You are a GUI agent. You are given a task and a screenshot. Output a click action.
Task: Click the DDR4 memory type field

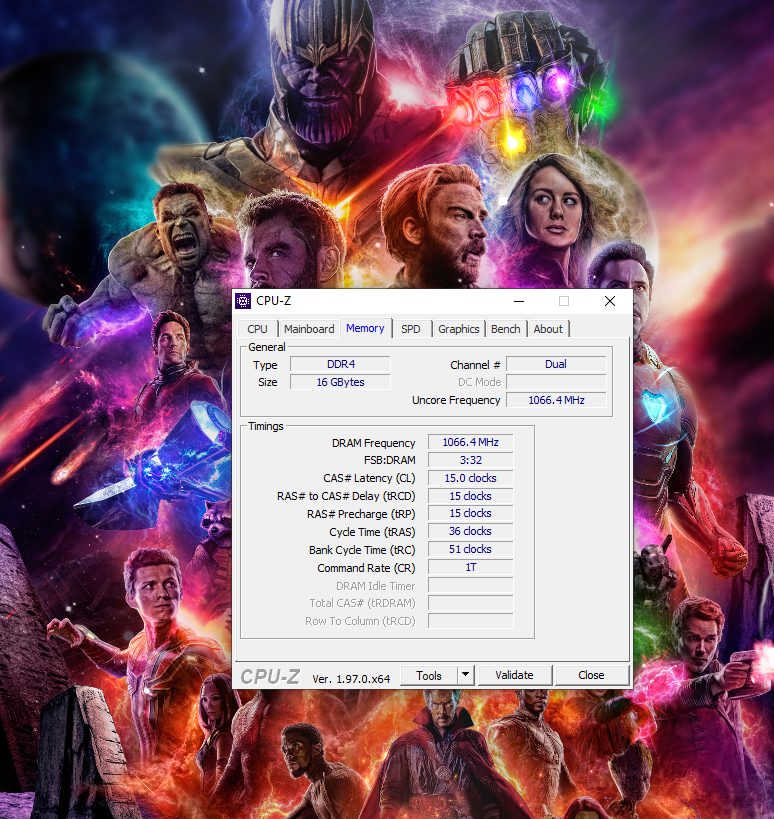(341, 364)
